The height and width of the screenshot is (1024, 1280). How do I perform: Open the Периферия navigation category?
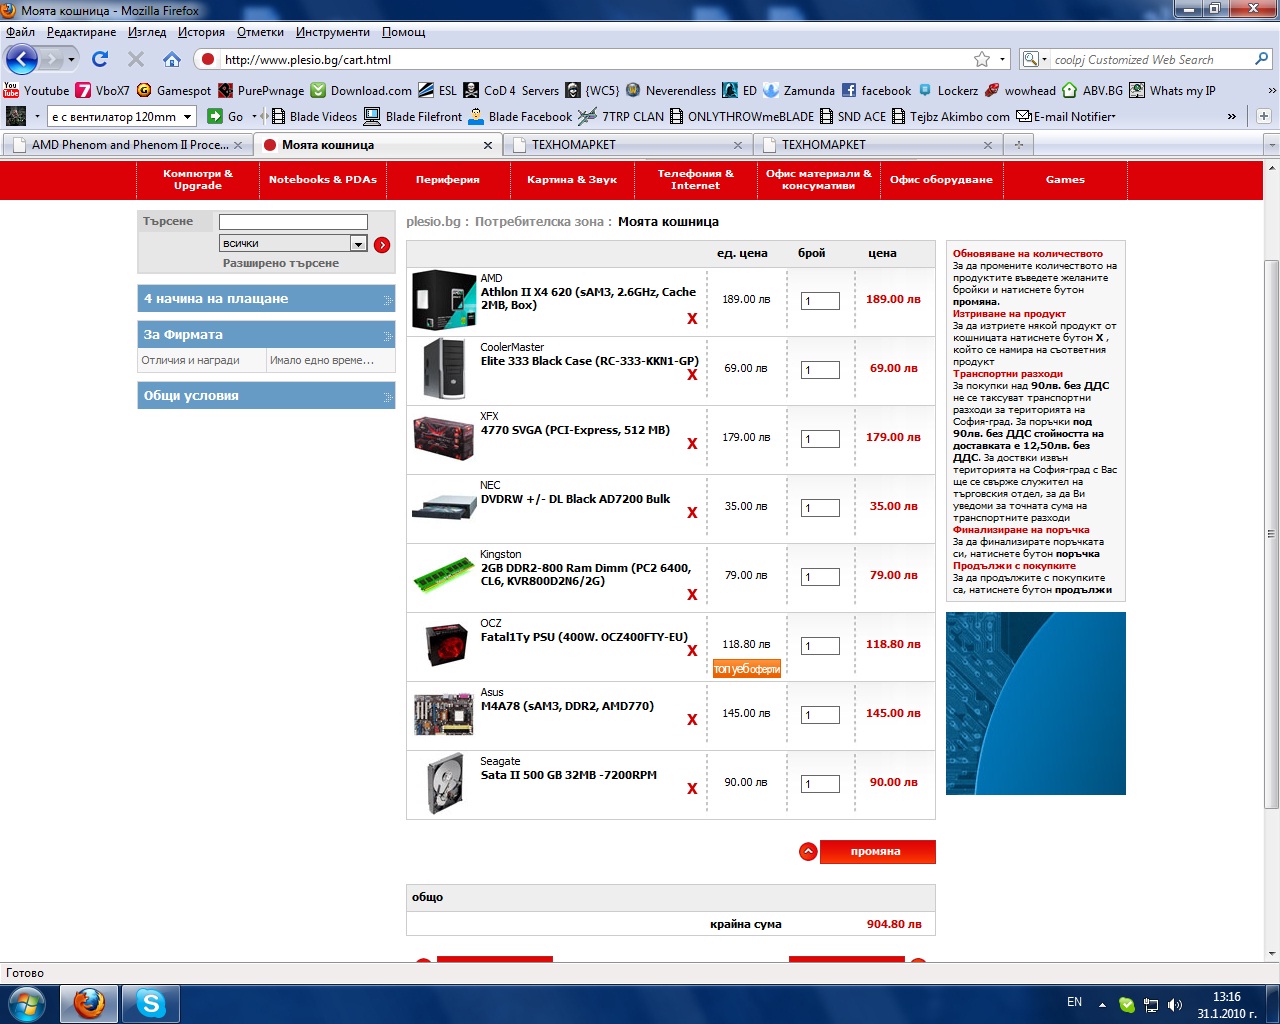point(447,180)
